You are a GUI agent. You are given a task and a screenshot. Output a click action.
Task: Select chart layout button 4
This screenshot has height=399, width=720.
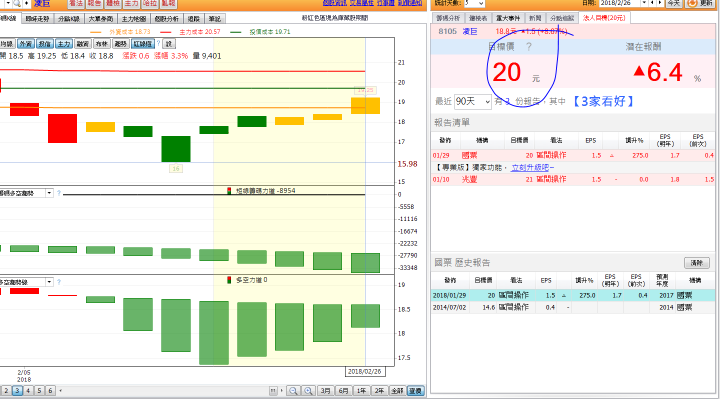coord(28,391)
